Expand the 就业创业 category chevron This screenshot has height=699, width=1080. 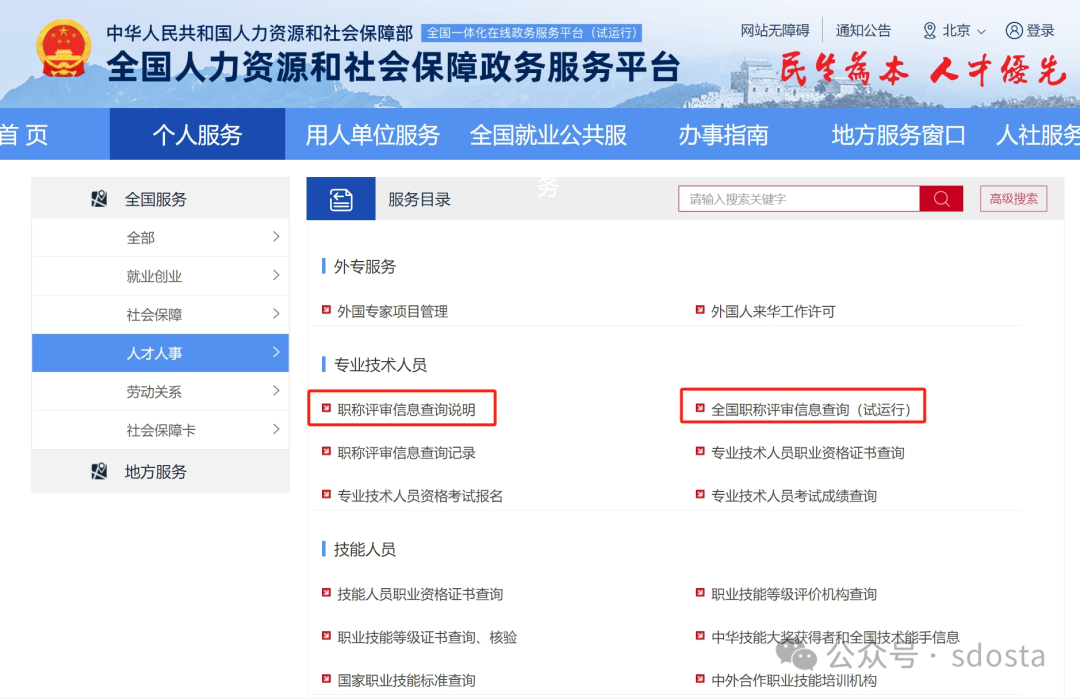tap(276, 275)
